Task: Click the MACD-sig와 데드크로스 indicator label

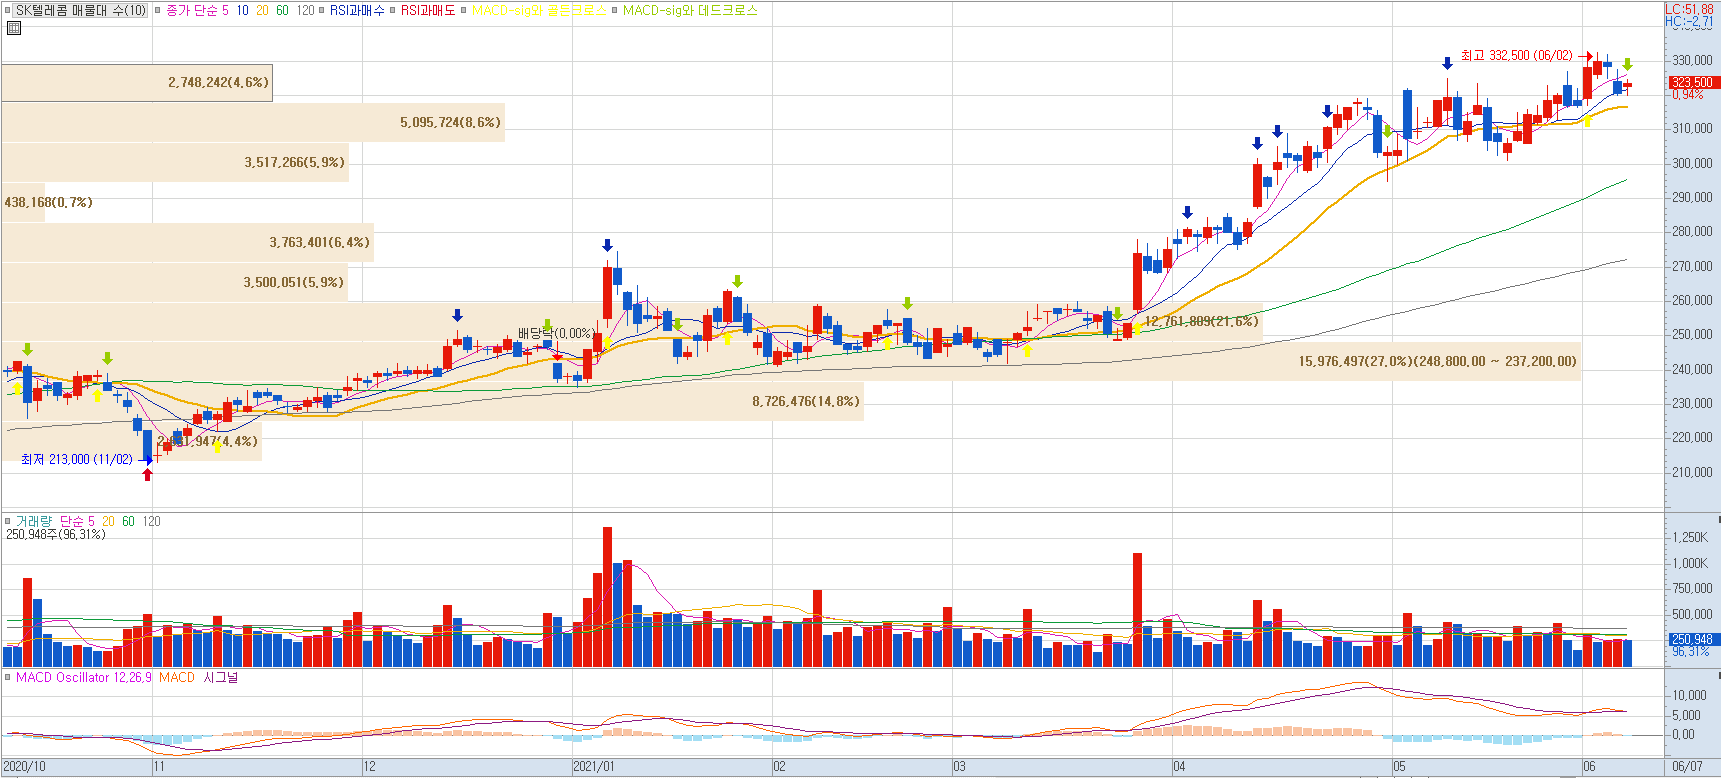Action: click(690, 10)
